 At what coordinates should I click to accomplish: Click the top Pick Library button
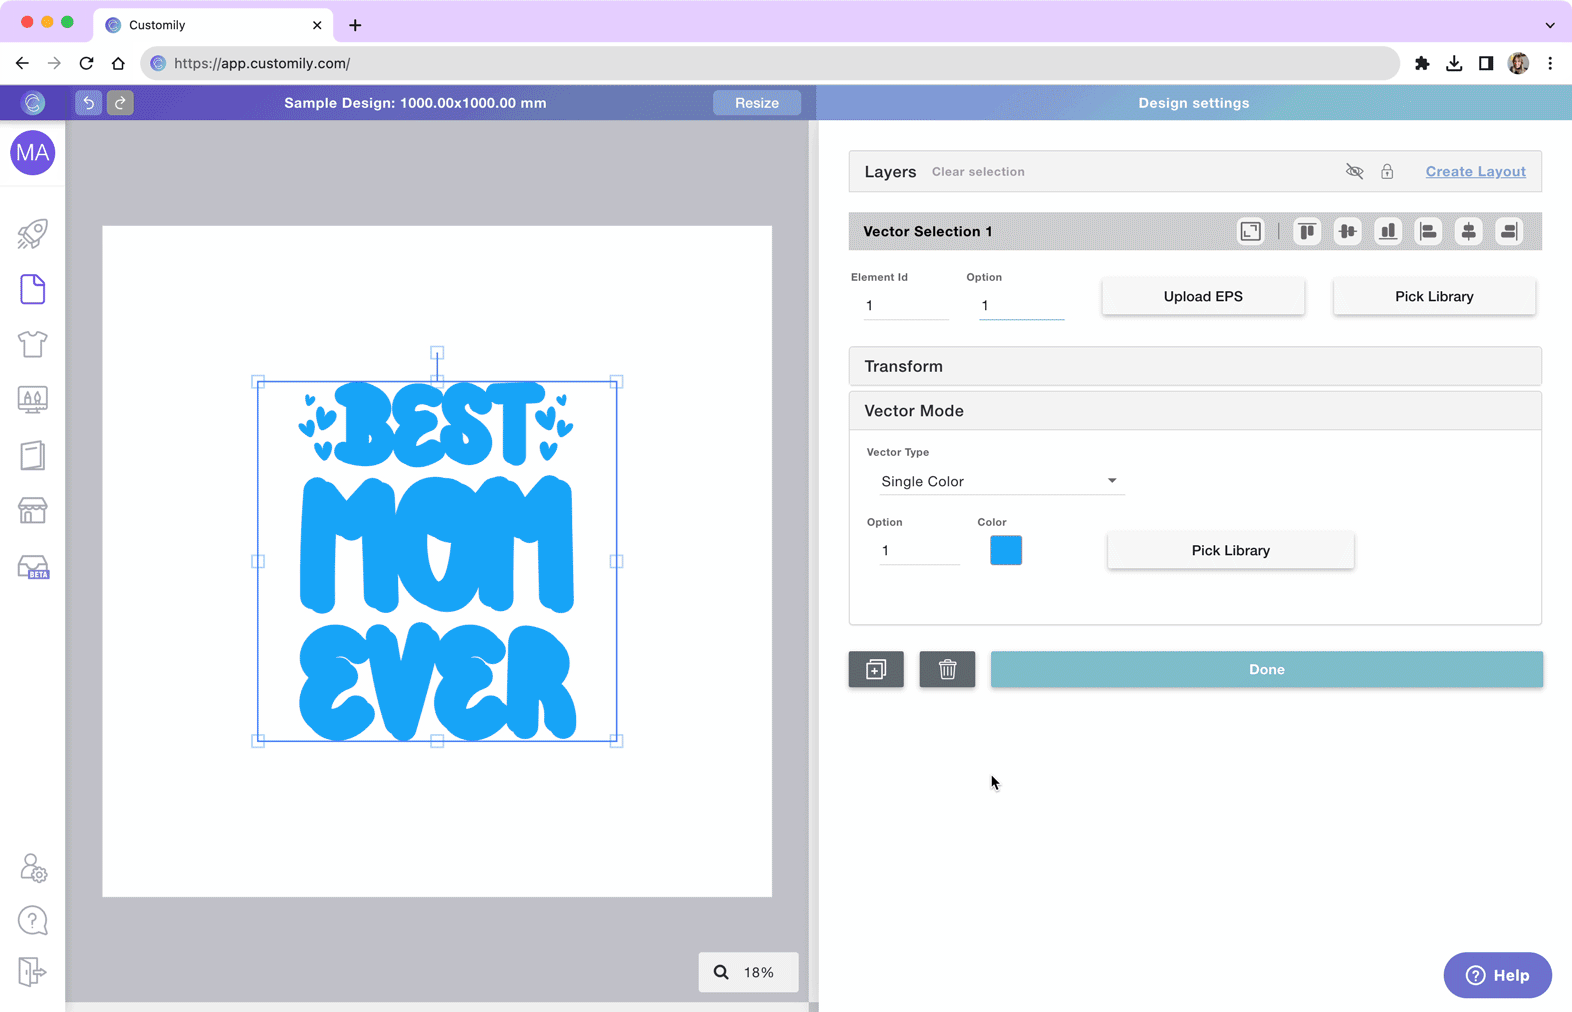pos(1434,296)
